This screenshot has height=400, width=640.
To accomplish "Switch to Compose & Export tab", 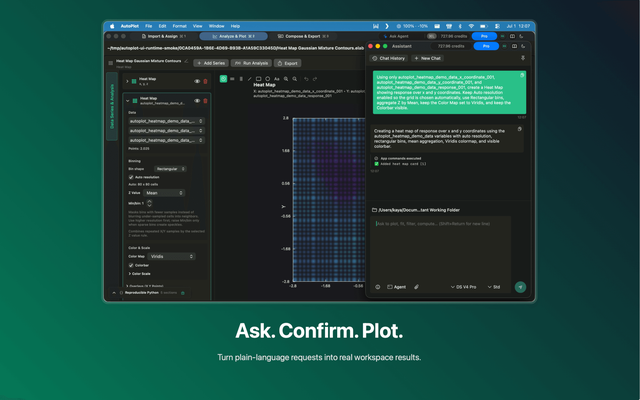I will [303, 36].
